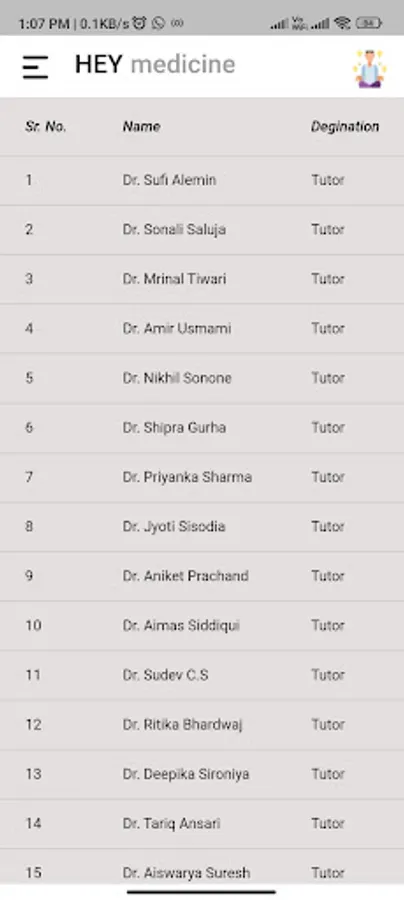The image size is (404, 900).
Task: Choose Dr. Mrinal Tiwari from the list
Action: pyautogui.click(x=202, y=279)
